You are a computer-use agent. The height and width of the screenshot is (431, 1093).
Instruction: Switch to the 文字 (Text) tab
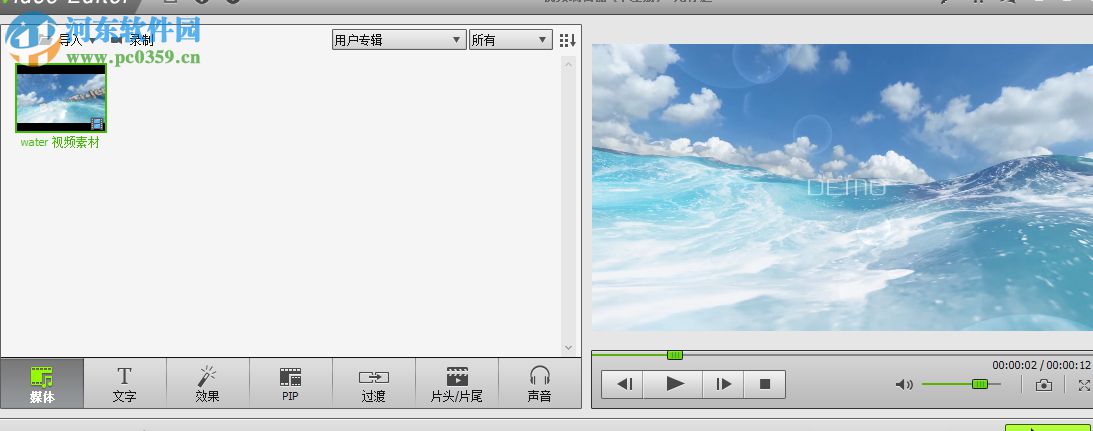tap(125, 383)
